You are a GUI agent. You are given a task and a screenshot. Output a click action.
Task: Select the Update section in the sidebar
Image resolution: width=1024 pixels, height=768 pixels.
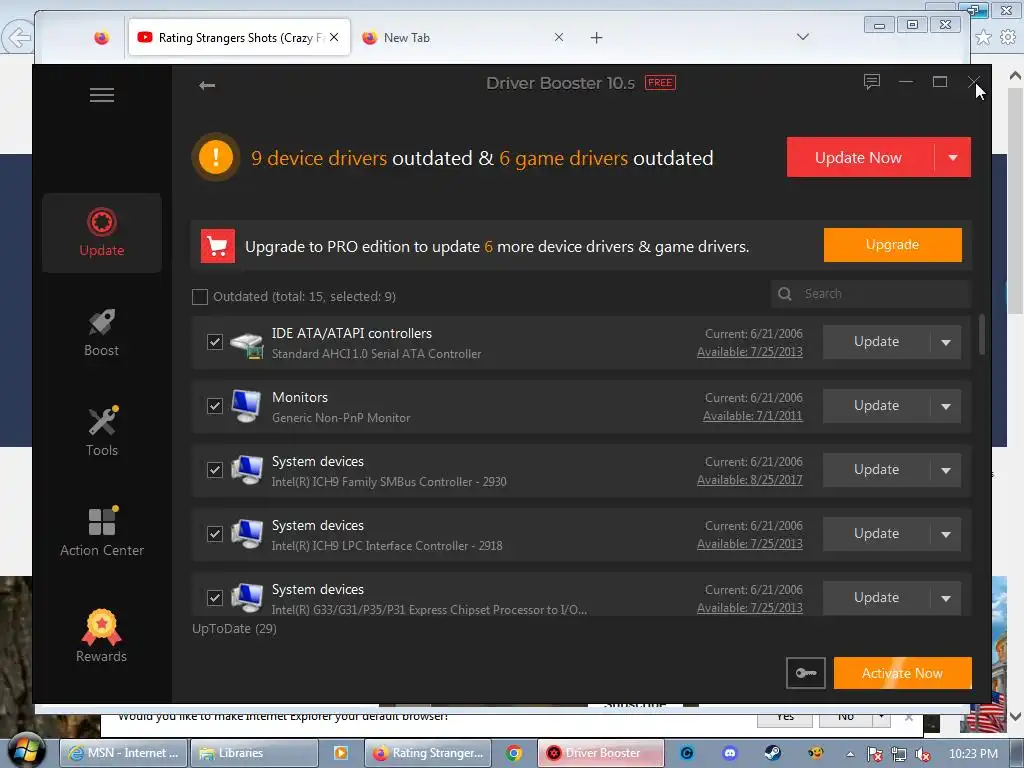pos(102,232)
